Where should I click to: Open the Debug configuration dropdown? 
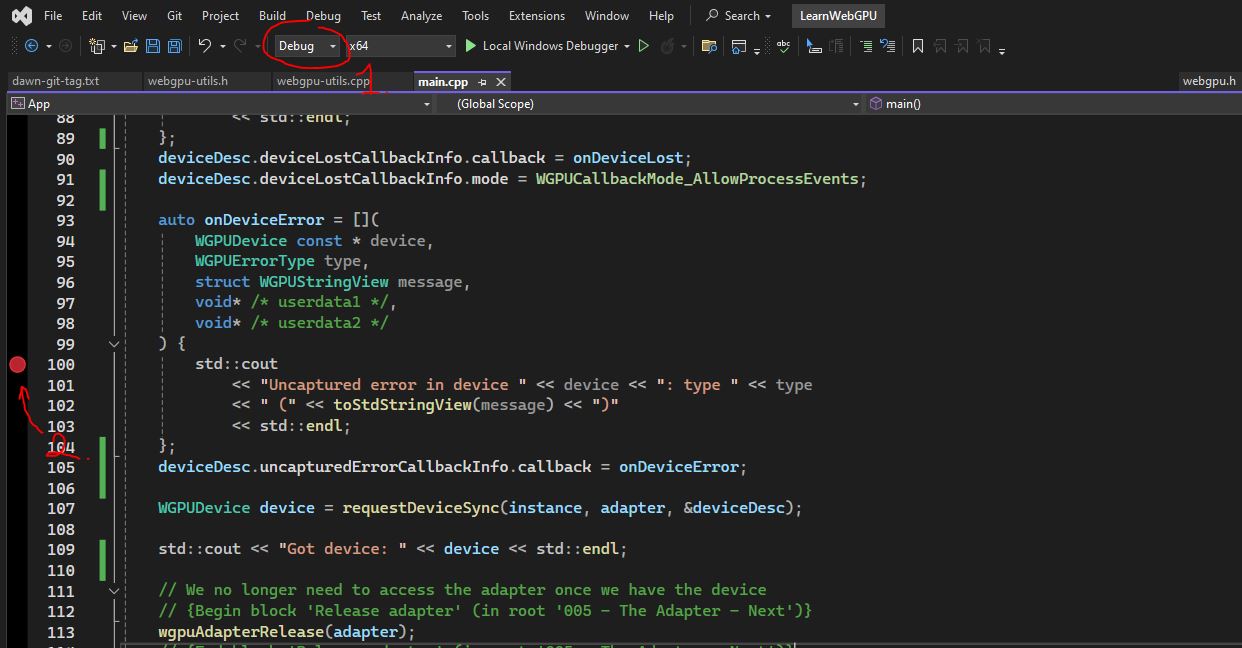pyautogui.click(x=306, y=46)
